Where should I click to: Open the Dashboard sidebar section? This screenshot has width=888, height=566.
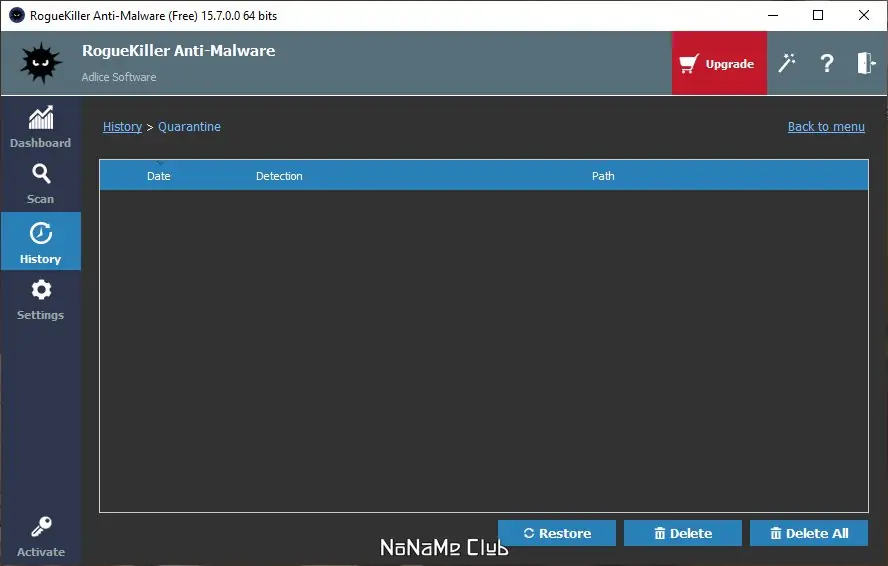40,127
